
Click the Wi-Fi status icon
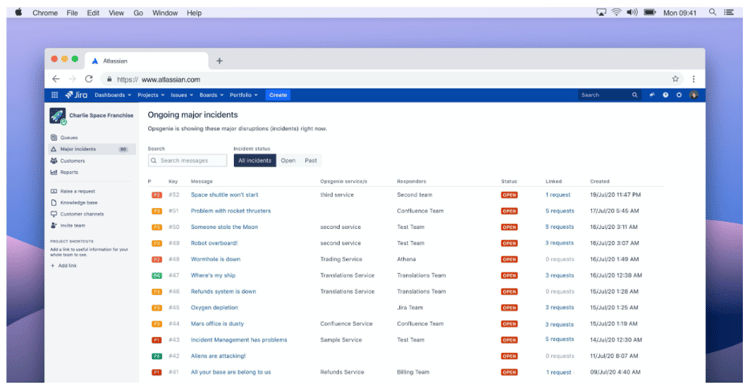coord(617,12)
